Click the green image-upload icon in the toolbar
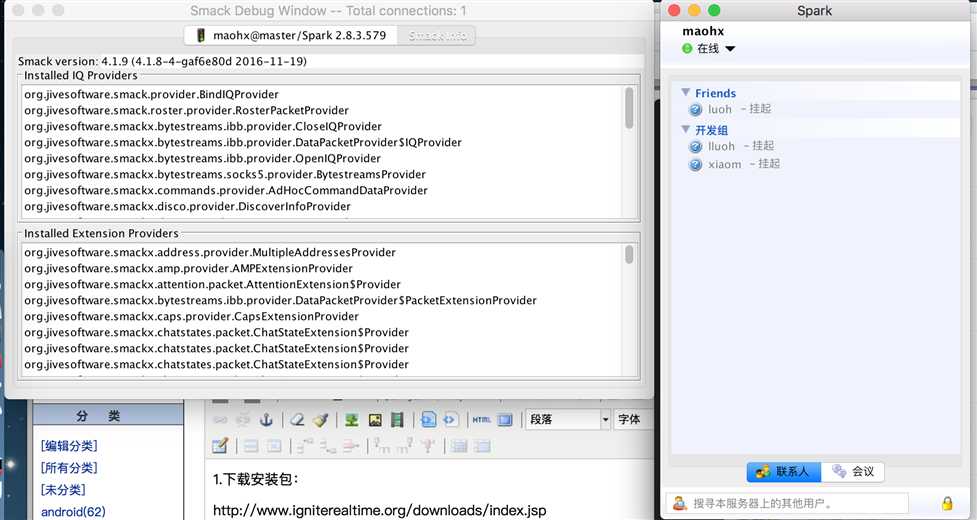This screenshot has height=520, width=977. click(x=351, y=420)
